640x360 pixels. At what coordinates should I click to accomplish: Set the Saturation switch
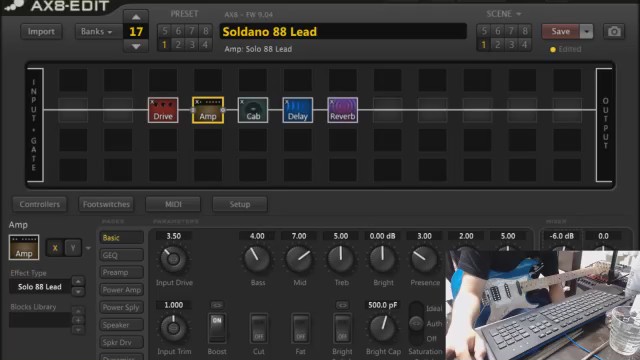416,324
